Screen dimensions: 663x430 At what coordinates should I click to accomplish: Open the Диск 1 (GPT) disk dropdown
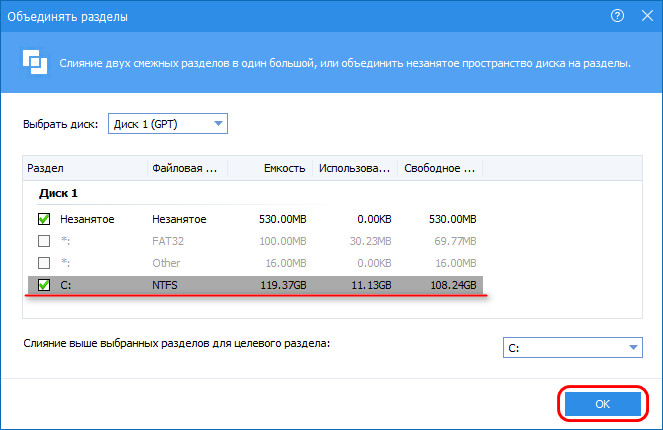pos(168,123)
